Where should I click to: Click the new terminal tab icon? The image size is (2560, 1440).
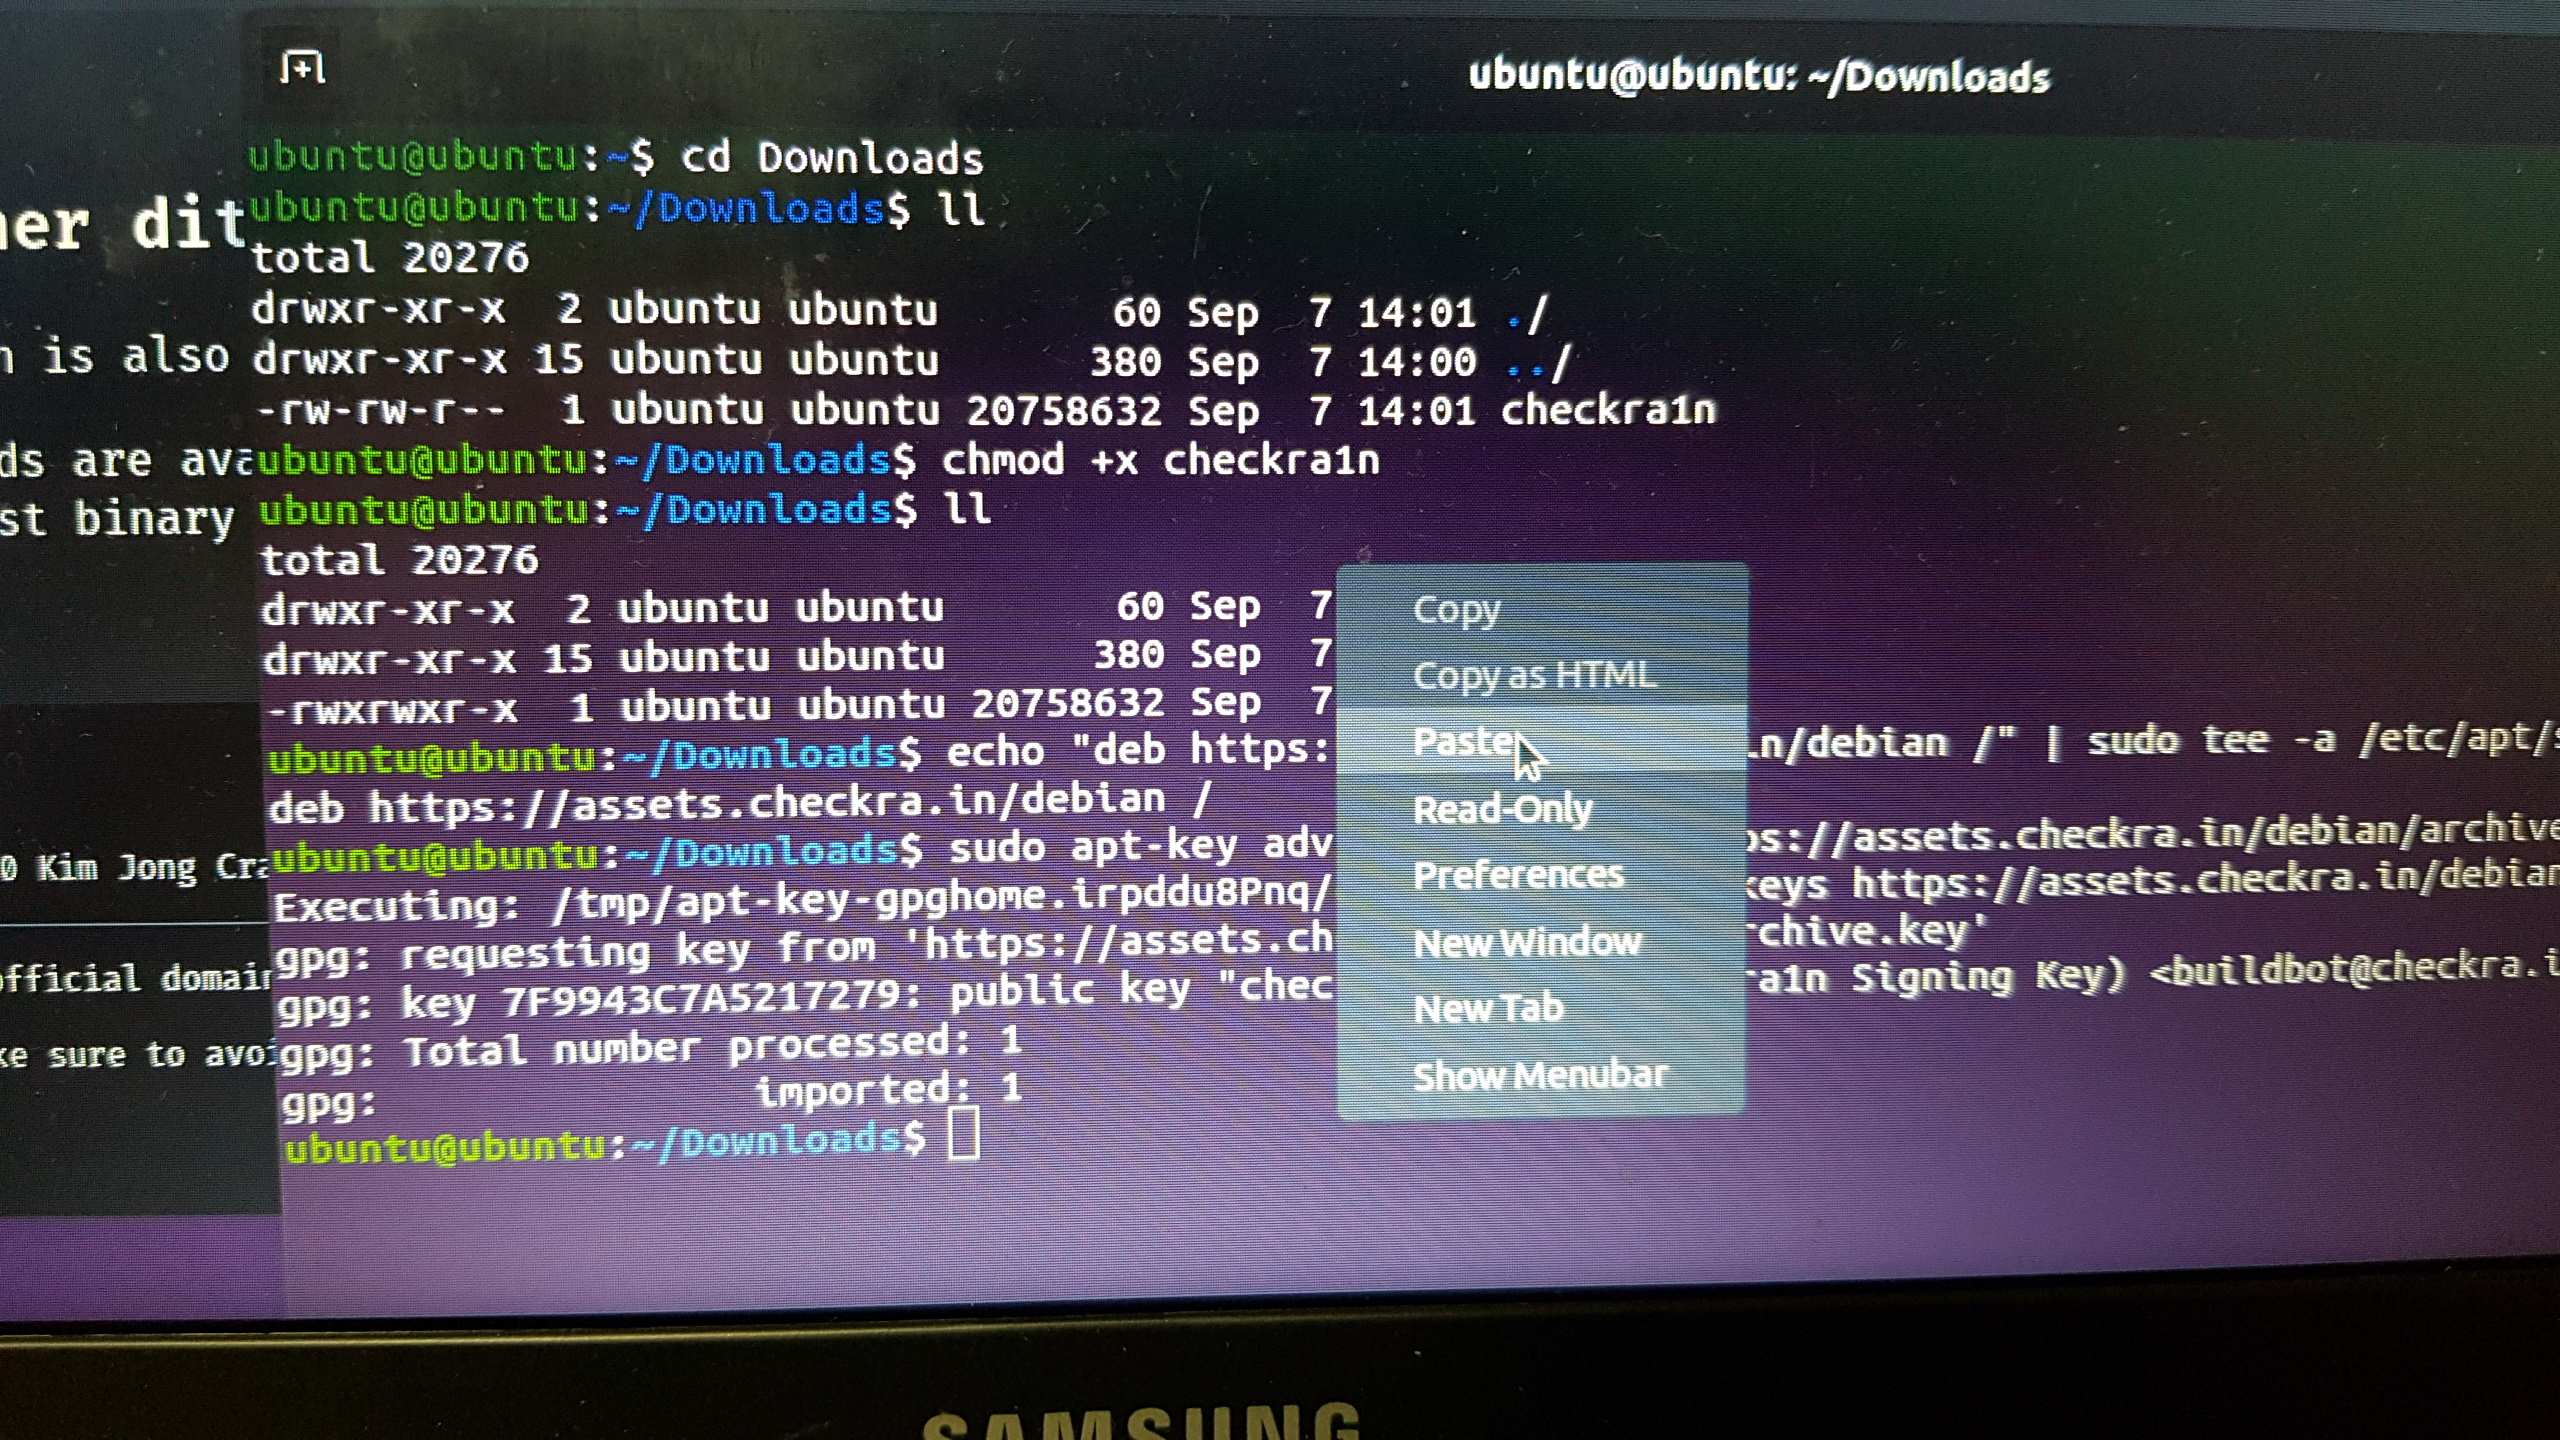[x=302, y=68]
